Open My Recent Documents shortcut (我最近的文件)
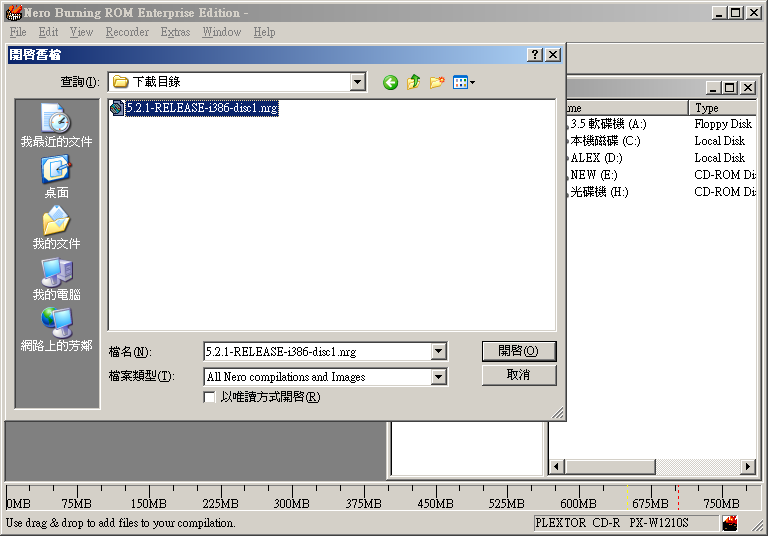The width and height of the screenshot is (768, 536). [57, 126]
